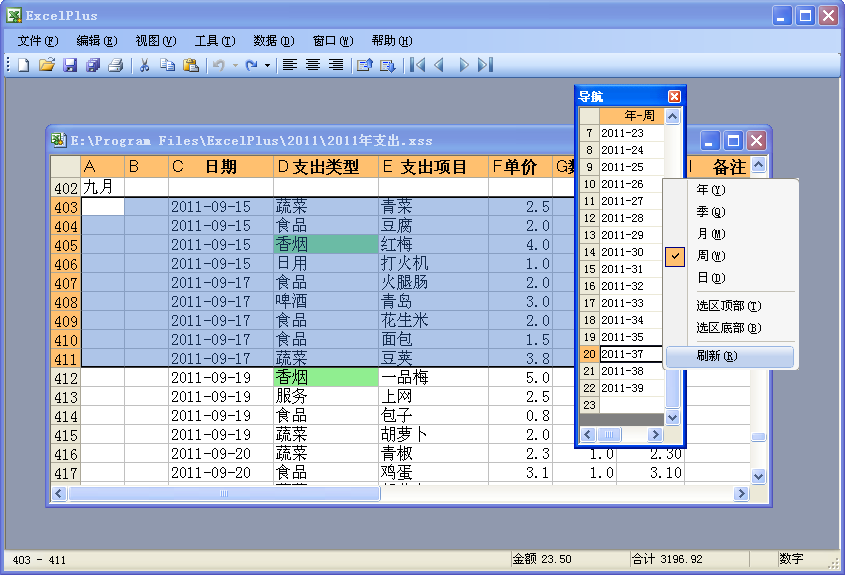Click spreadsheet horizontal scrollbar right arrow
This screenshot has height=575, width=845.
click(x=742, y=494)
